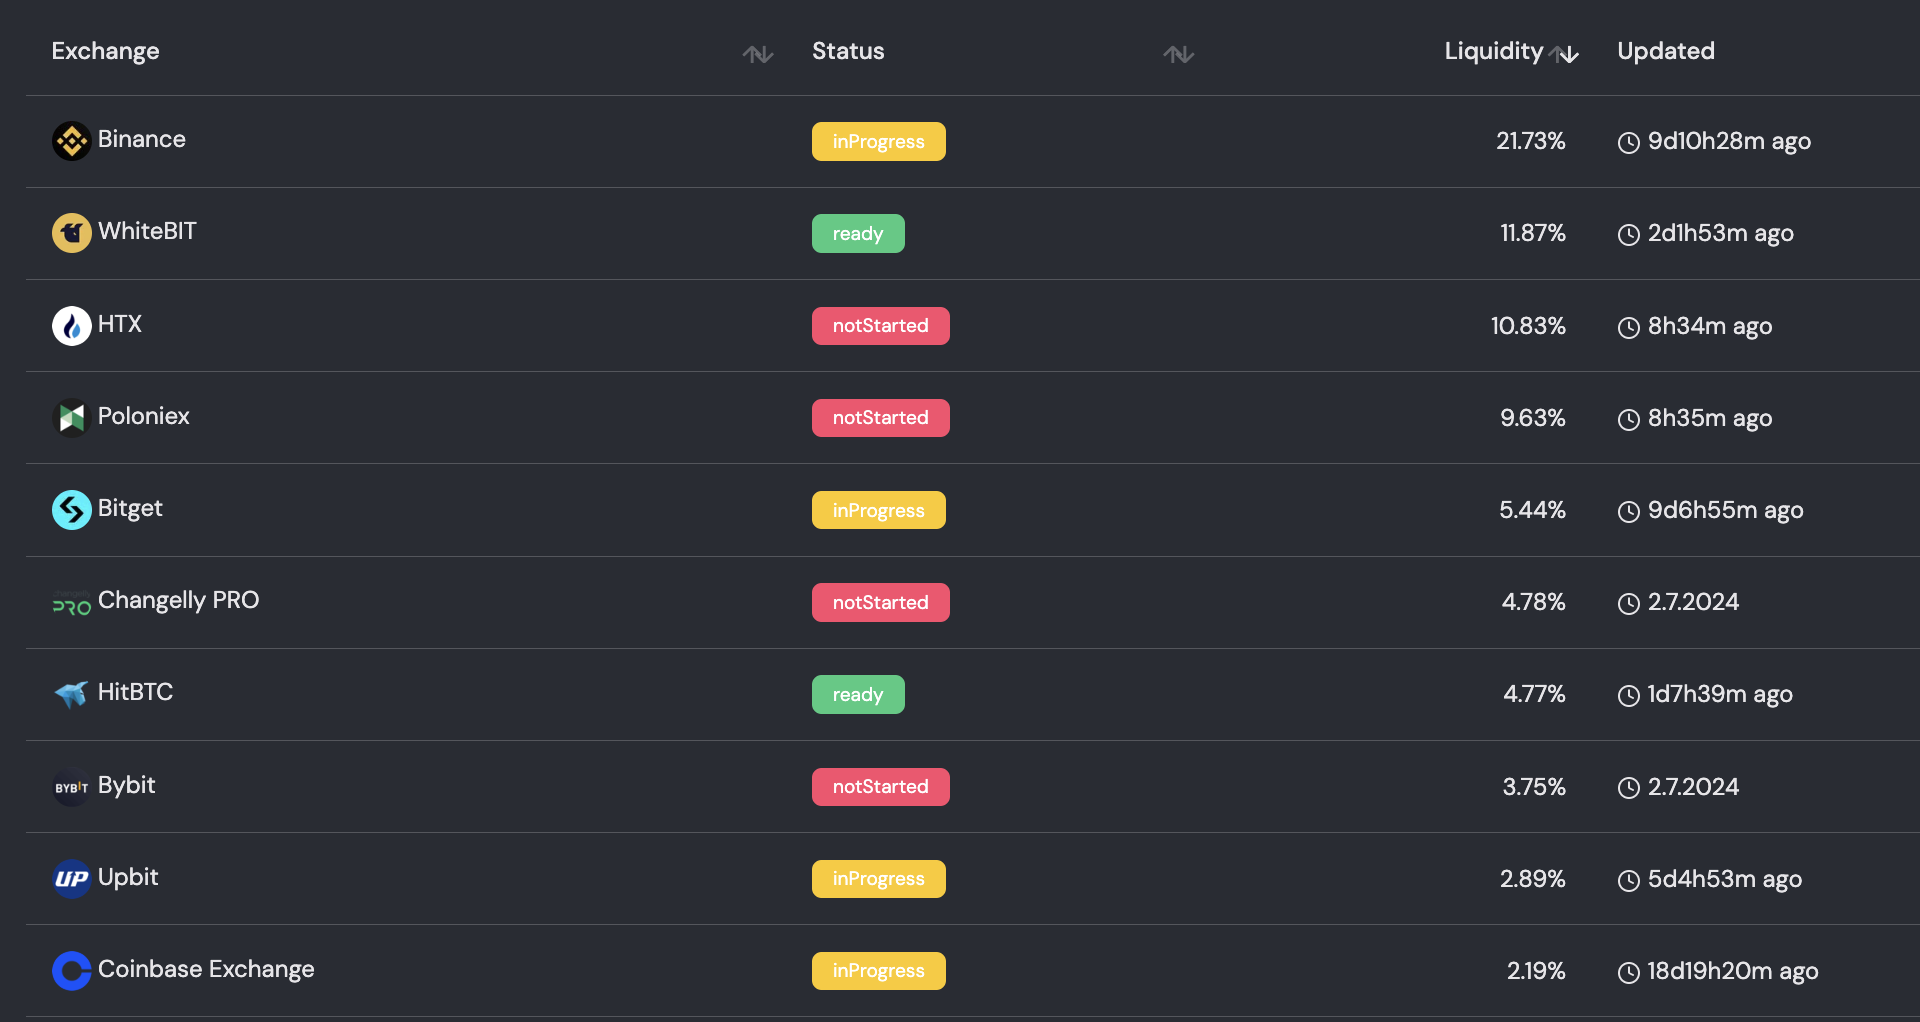Click the clock icon in the WhiteBIT row
The height and width of the screenshot is (1022, 1920).
coord(1629,235)
